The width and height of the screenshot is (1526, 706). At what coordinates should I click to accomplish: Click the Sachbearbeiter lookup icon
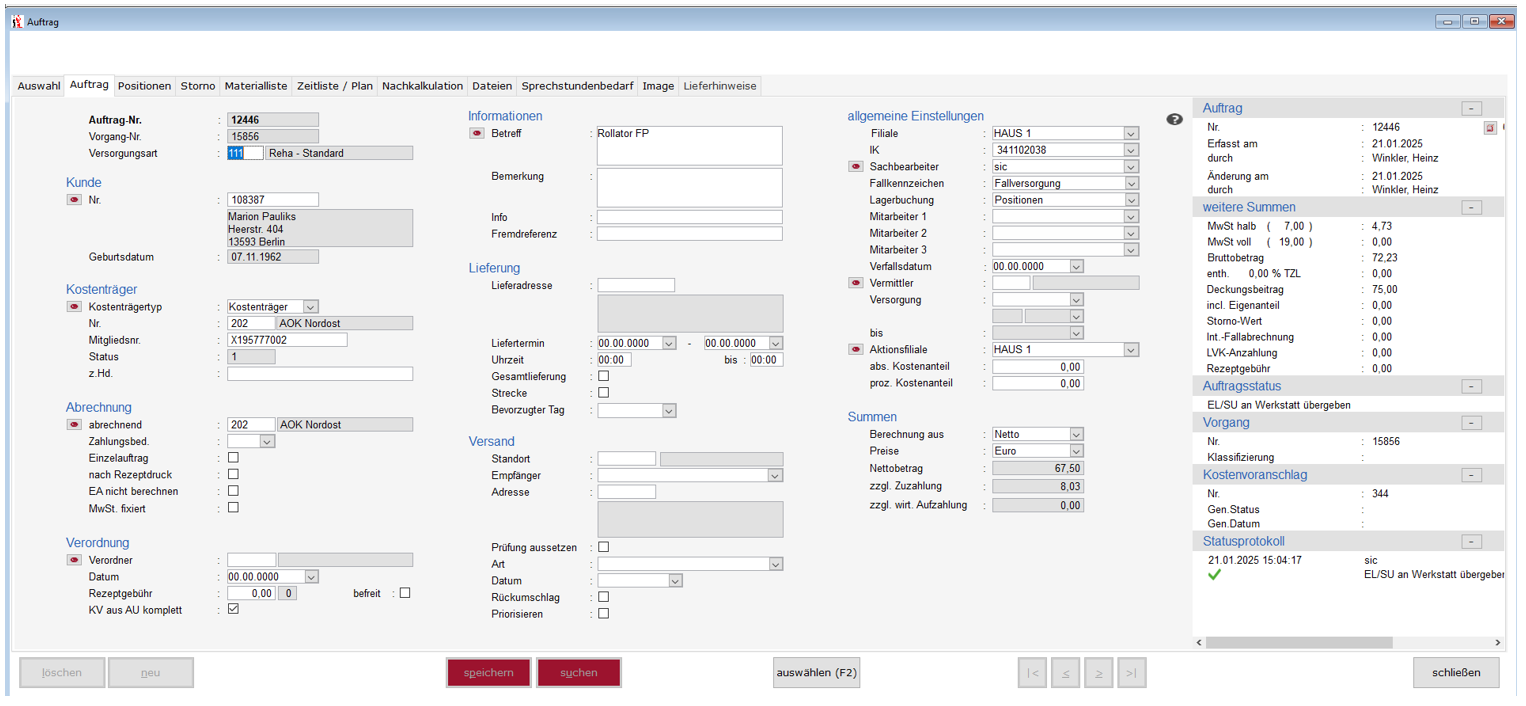[x=856, y=167]
